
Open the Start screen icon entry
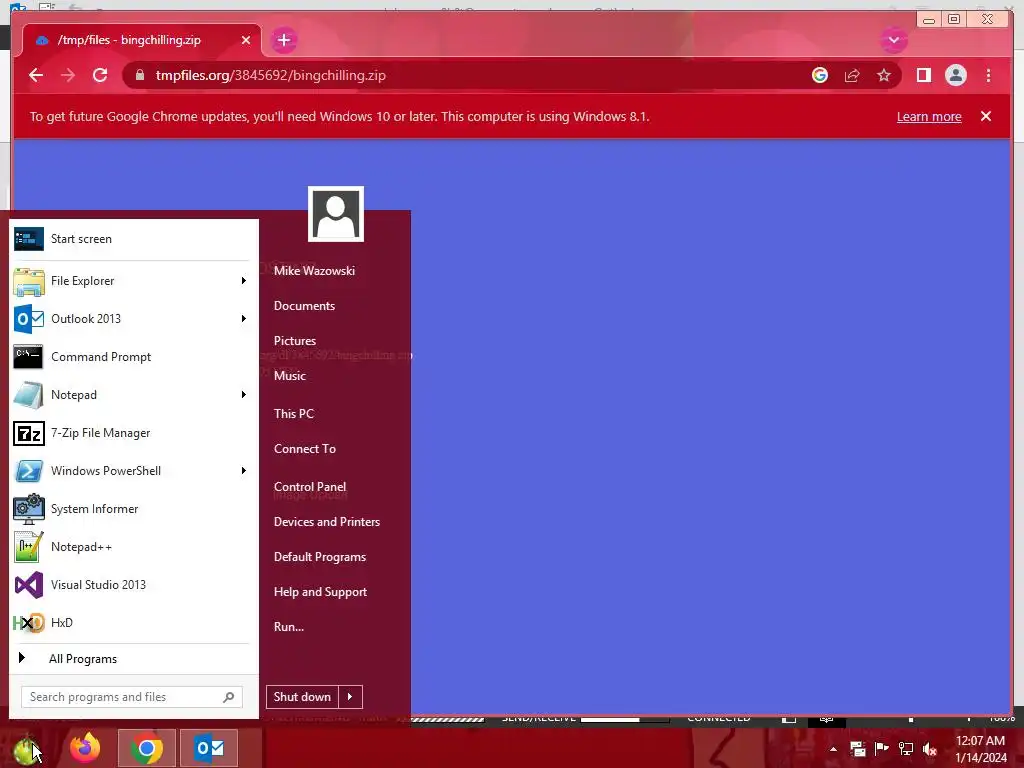point(29,239)
